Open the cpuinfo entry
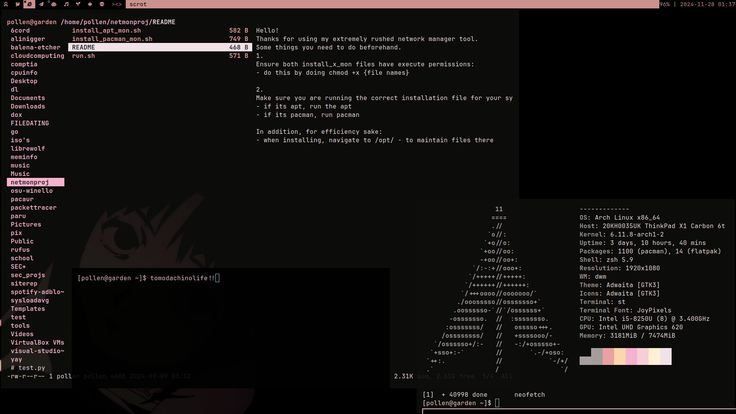 (x=24, y=73)
